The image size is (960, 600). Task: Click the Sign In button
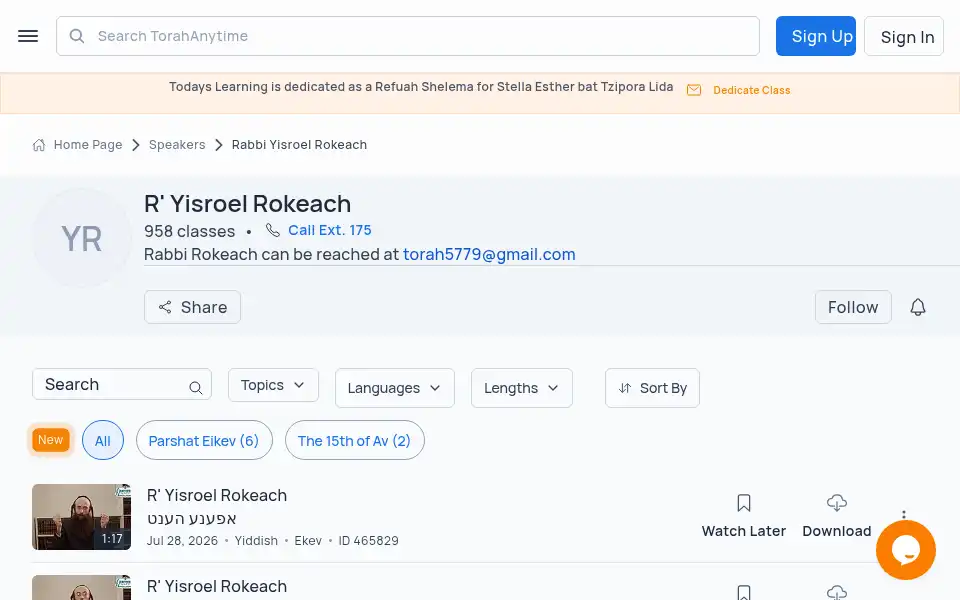[x=904, y=37]
